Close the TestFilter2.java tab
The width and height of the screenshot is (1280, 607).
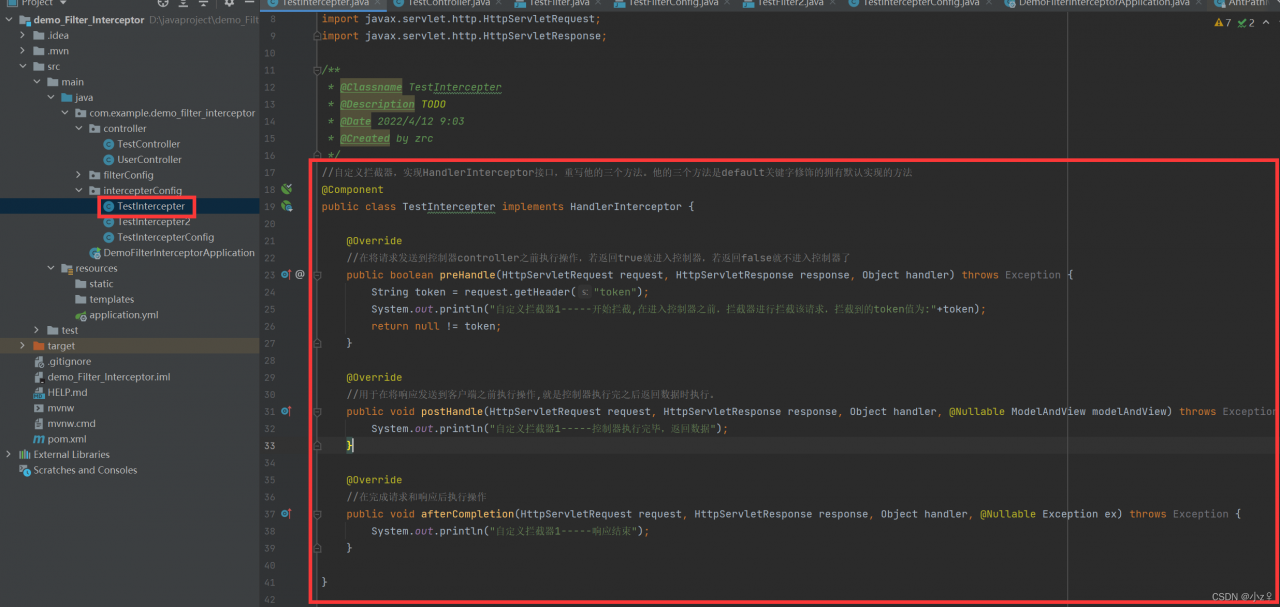pyautogui.click(x=833, y=3)
